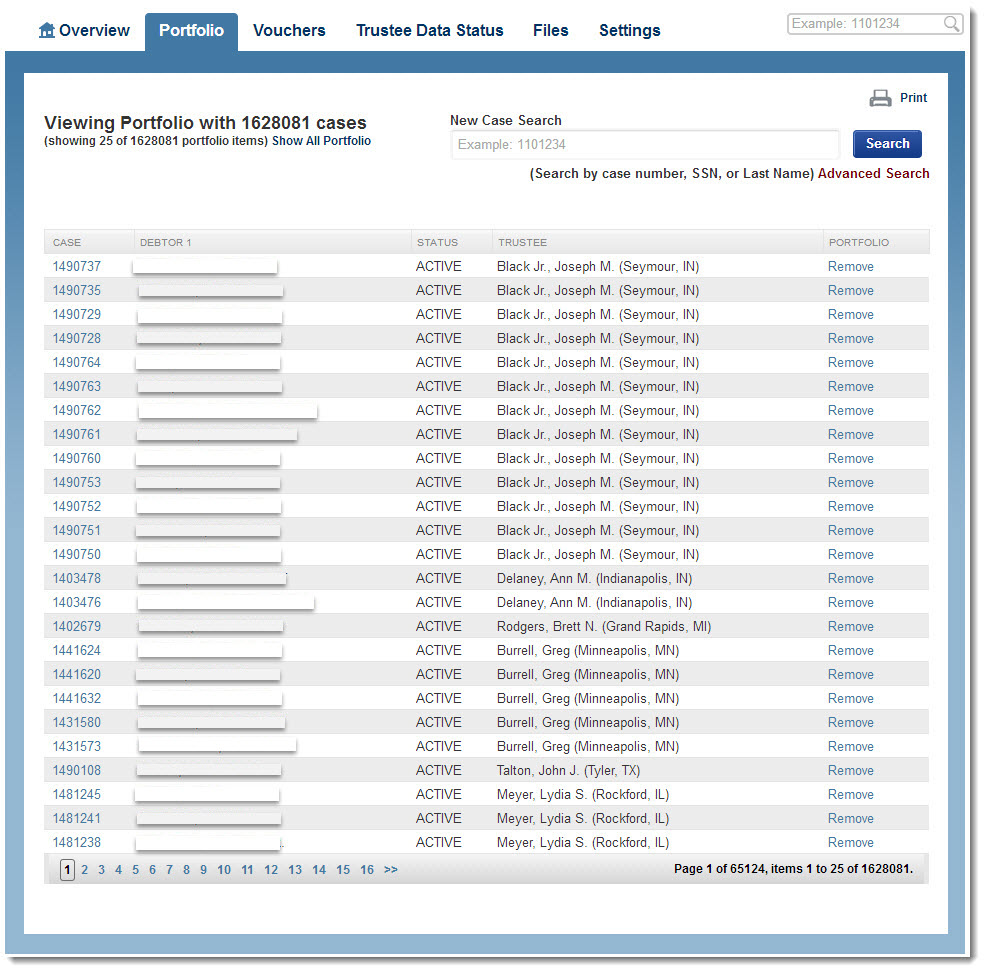Jump to page 16 of results

pyautogui.click(x=367, y=870)
